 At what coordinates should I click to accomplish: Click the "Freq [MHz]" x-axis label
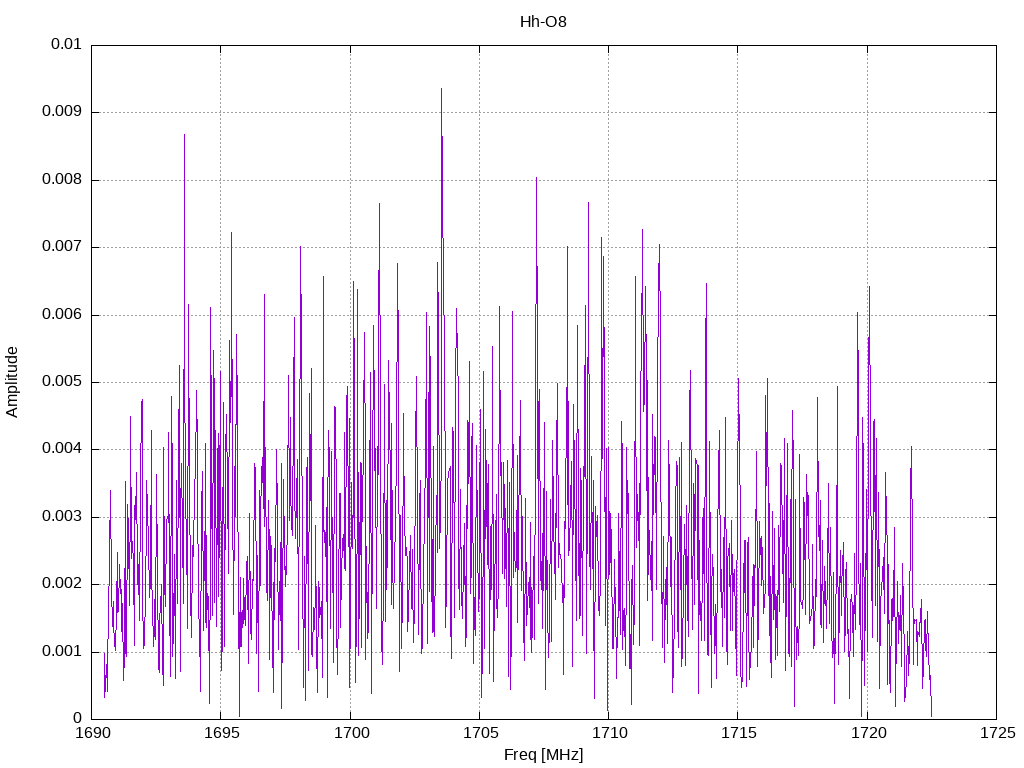(543, 755)
